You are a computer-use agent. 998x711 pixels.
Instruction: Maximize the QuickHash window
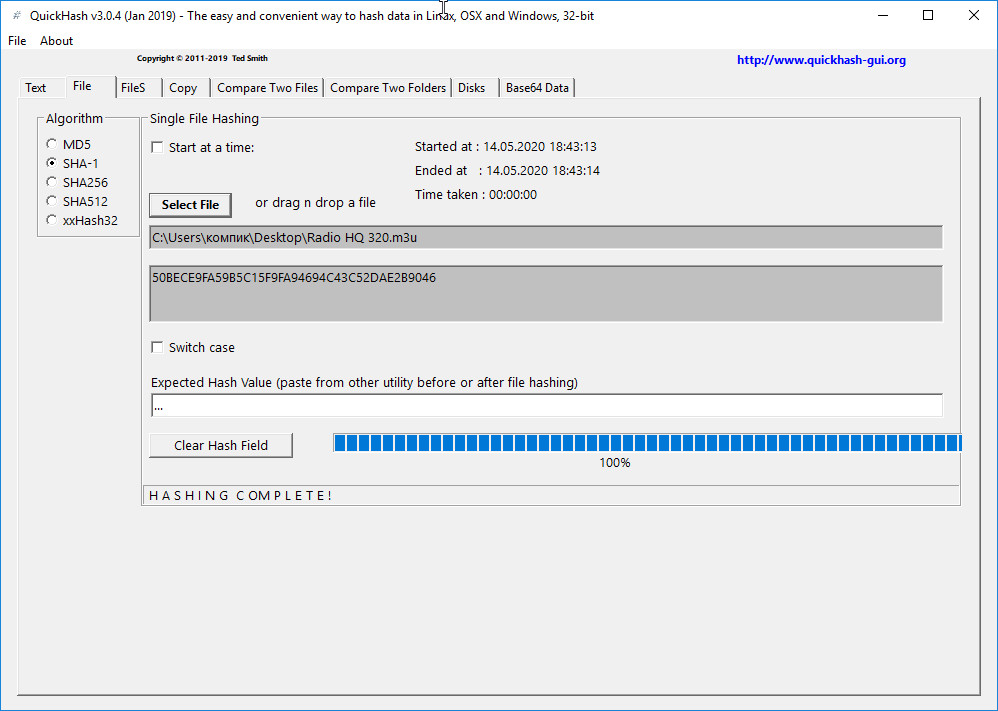[x=928, y=16]
